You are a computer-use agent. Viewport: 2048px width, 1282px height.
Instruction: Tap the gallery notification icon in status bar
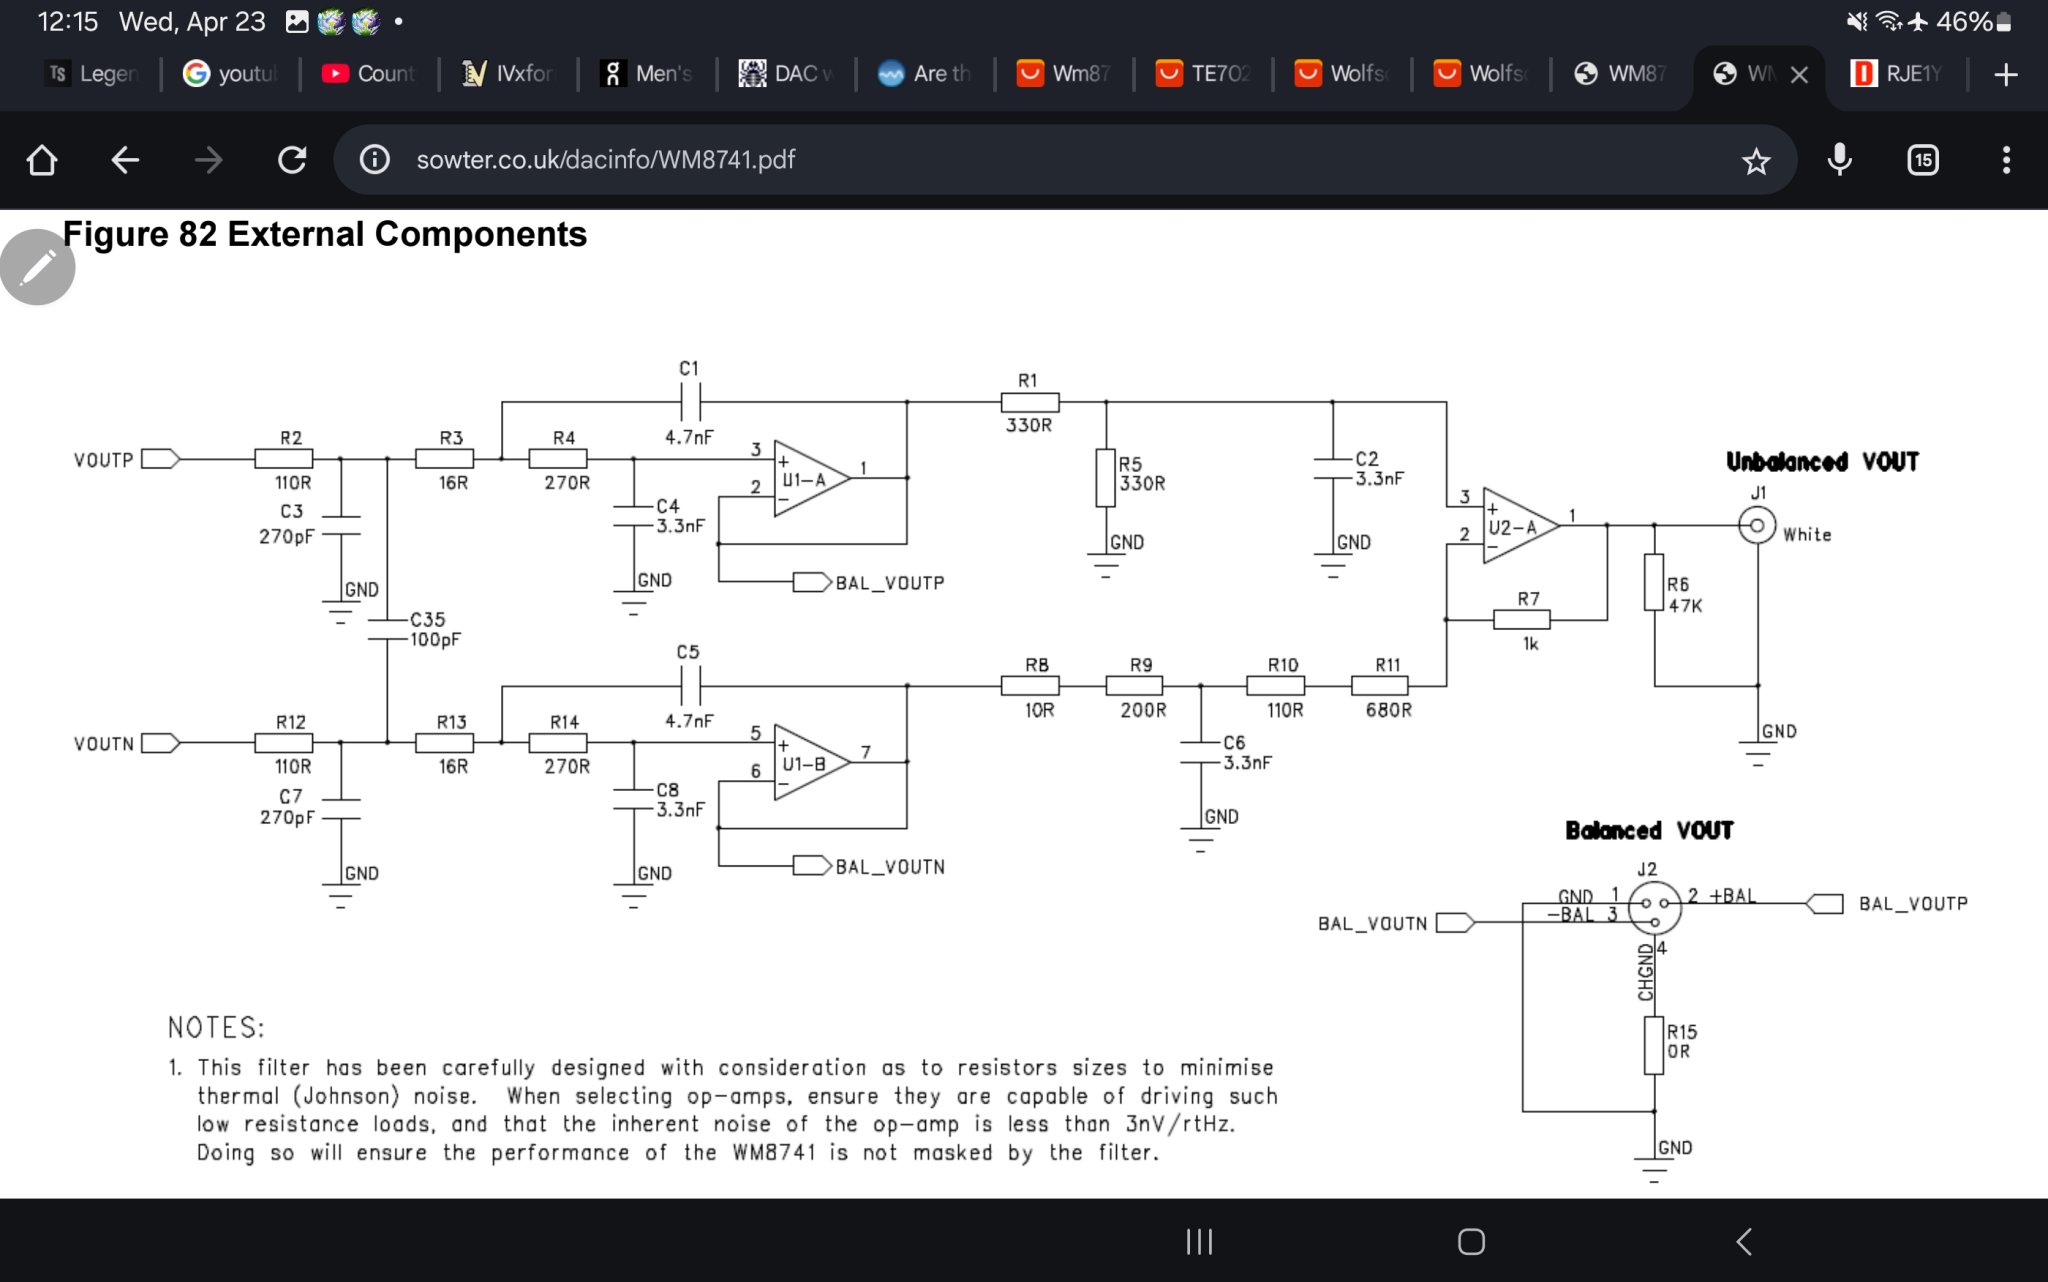click(x=297, y=22)
